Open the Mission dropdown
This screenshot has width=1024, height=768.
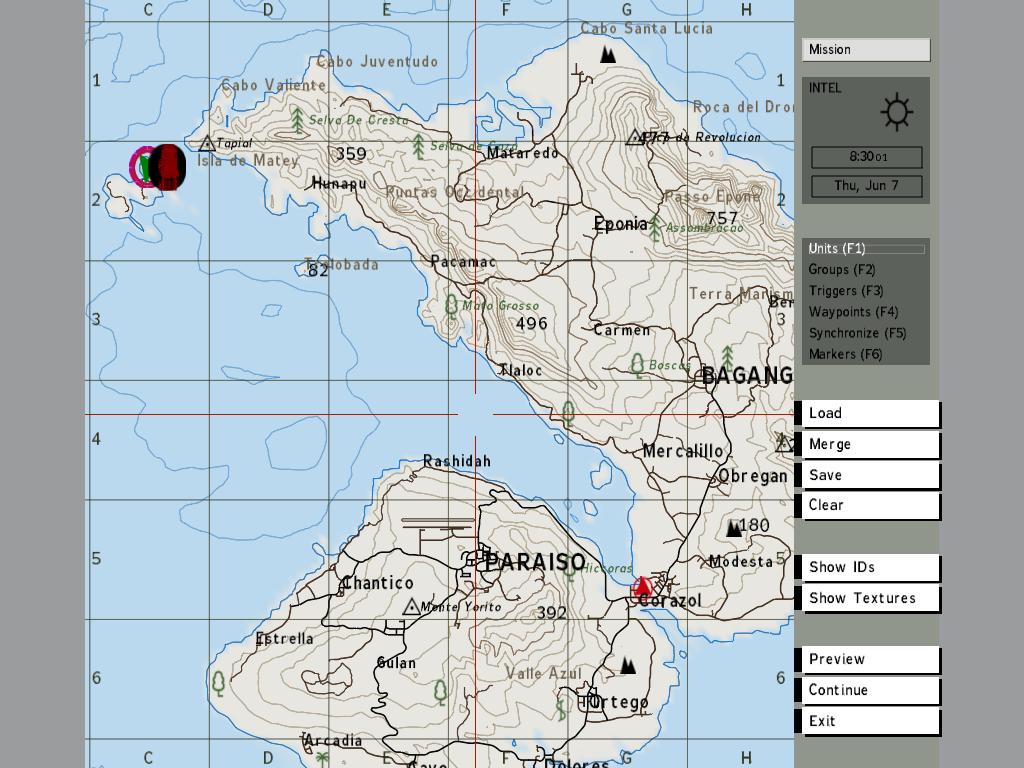(x=866, y=50)
